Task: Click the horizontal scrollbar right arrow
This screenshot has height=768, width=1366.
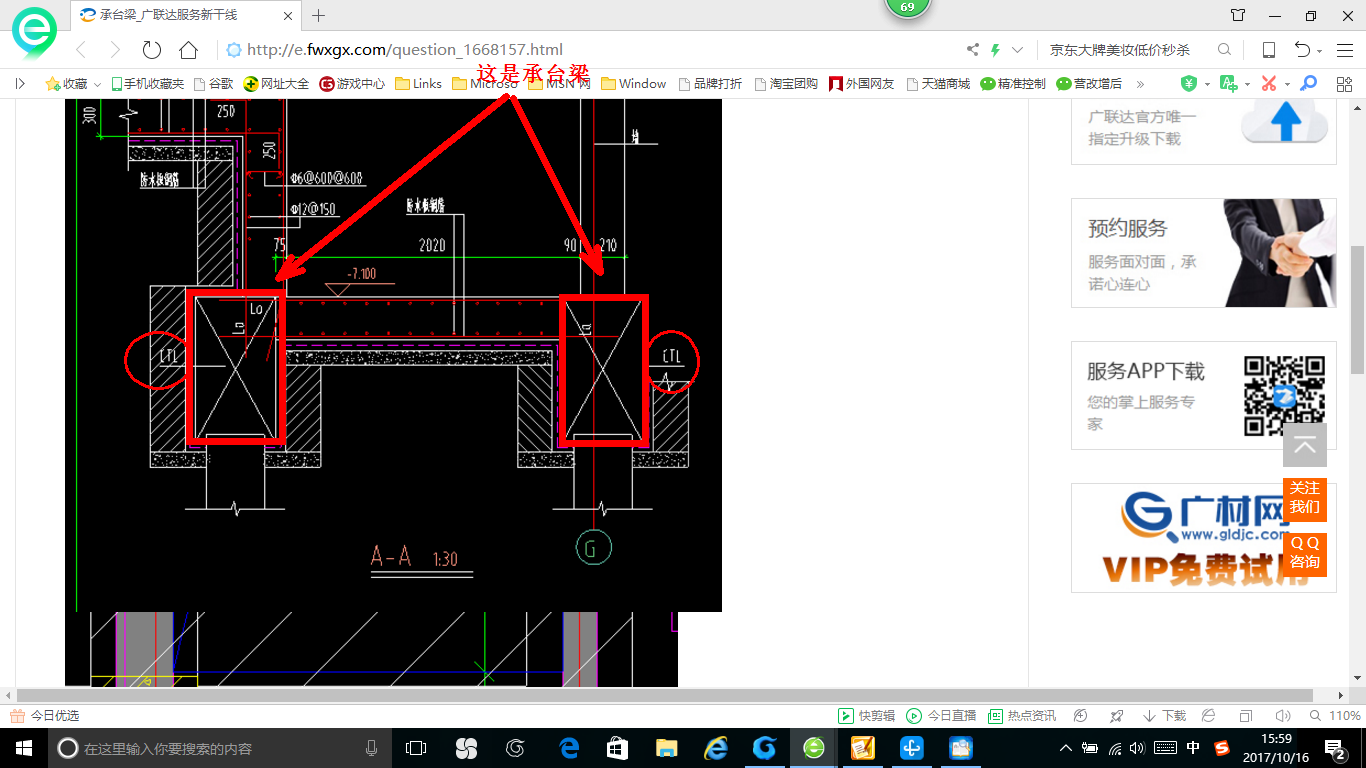Action: coord(1342,695)
